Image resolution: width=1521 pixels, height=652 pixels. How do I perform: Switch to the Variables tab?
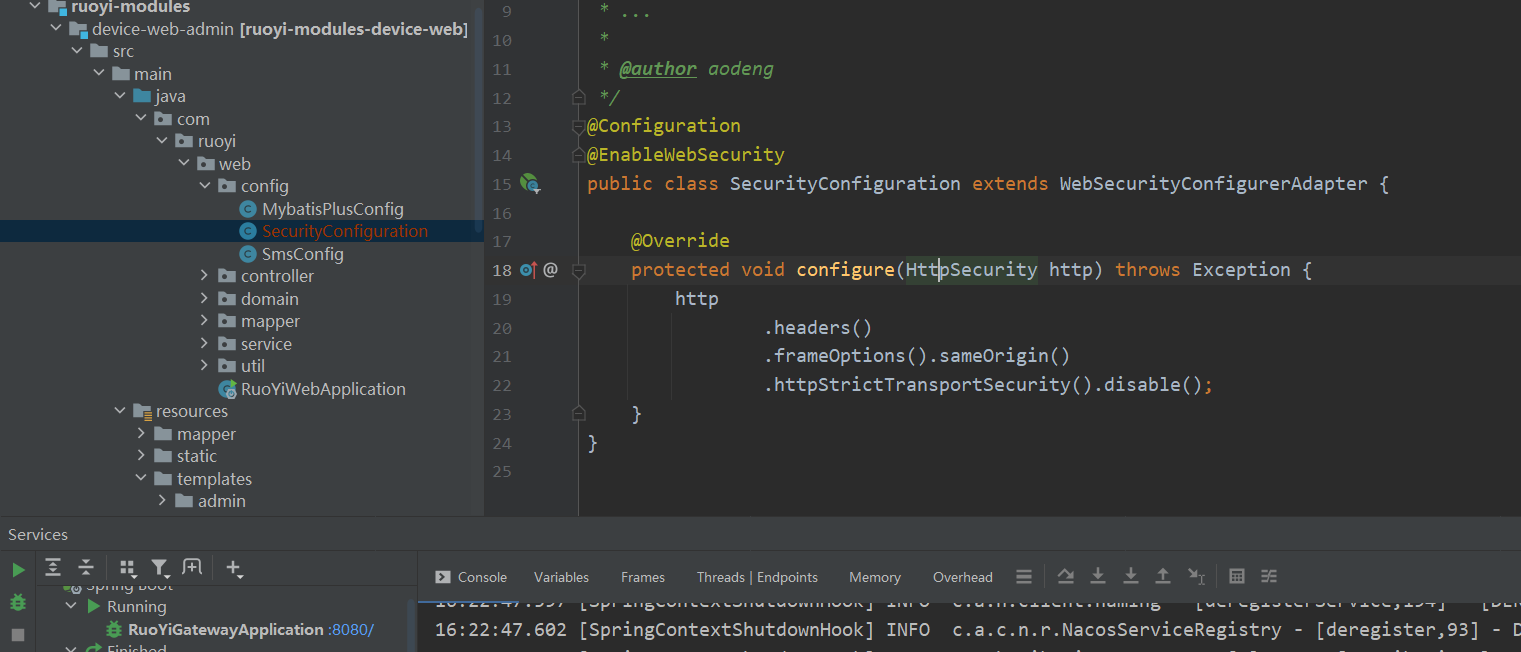pos(561,577)
